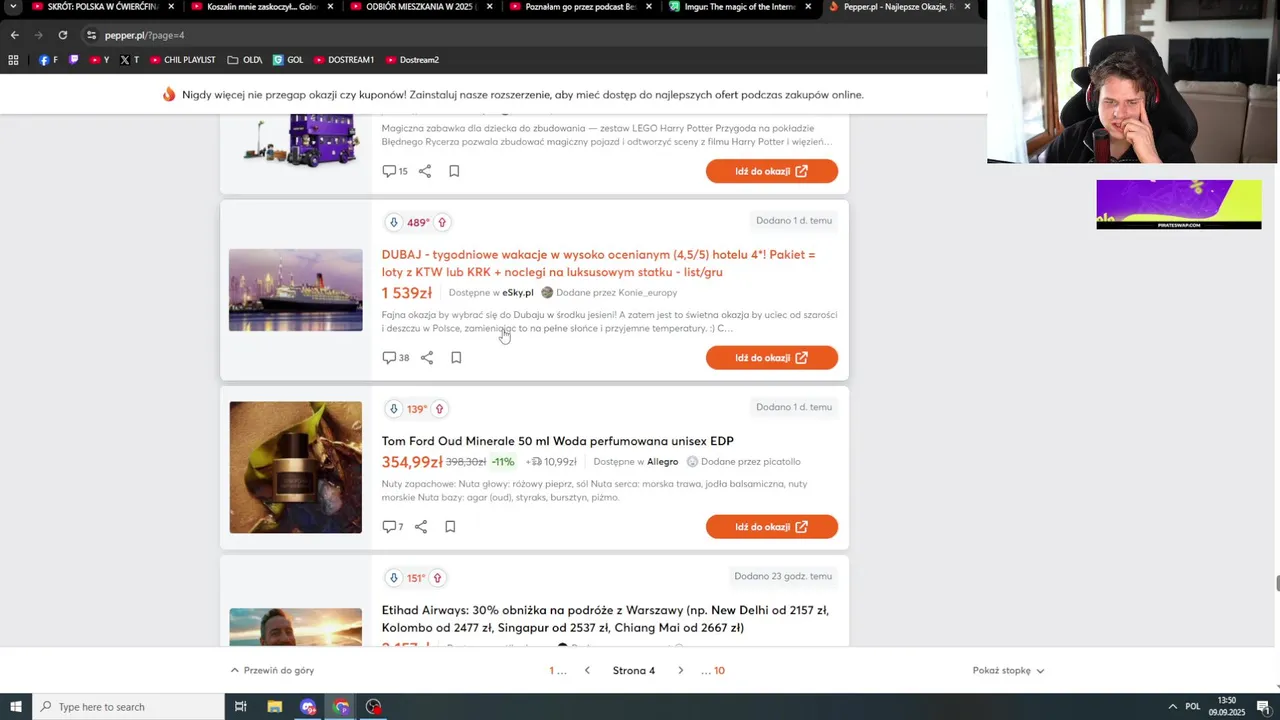The height and width of the screenshot is (720, 1280).
Task: Open the X 'T' bookmark
Action: [129, 60]
